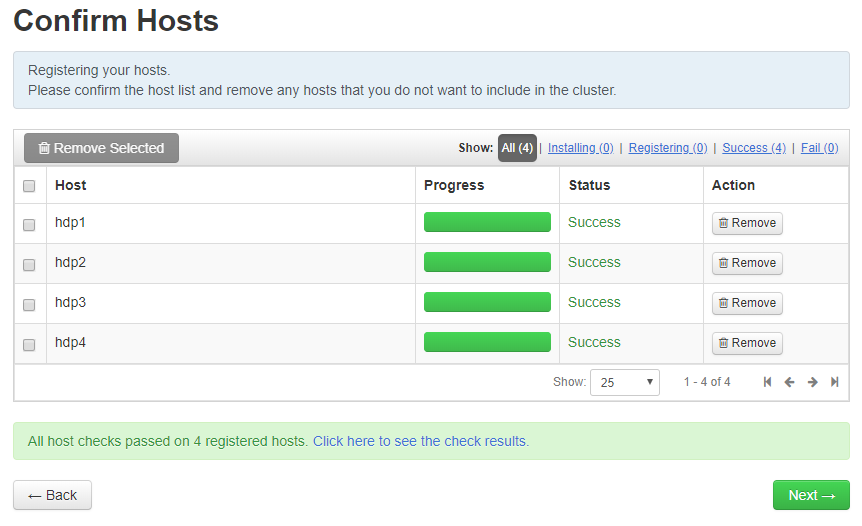Show All (4) hosts filter
Viewport: 862px width, 526px height.
(x=517, y=148)
